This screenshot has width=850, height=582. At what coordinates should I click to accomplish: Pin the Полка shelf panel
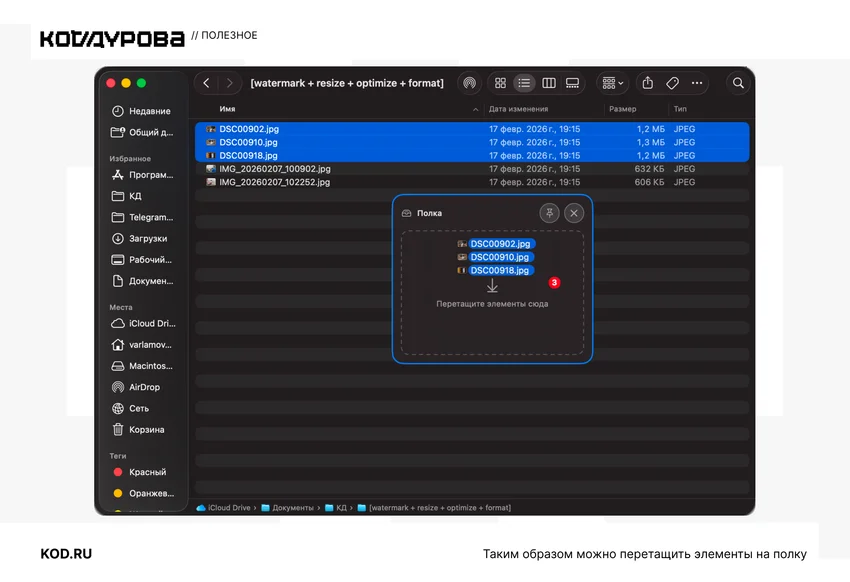coord(549,213)
